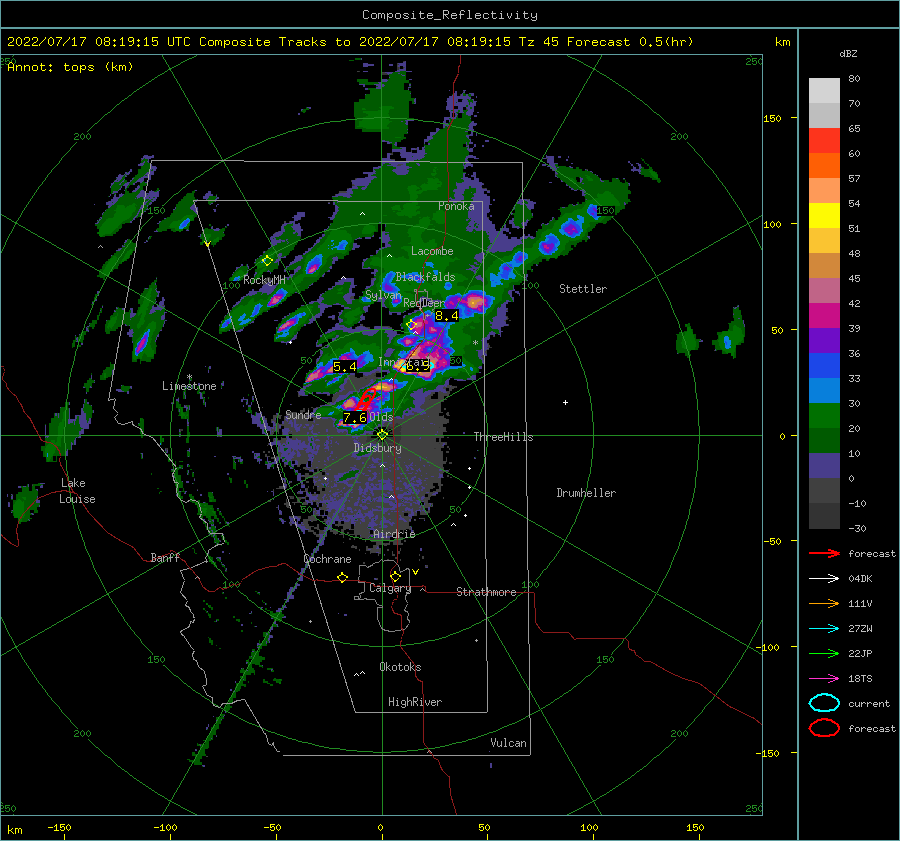Pick the blue swatch between 36 and 33

[x=824, y=365]
